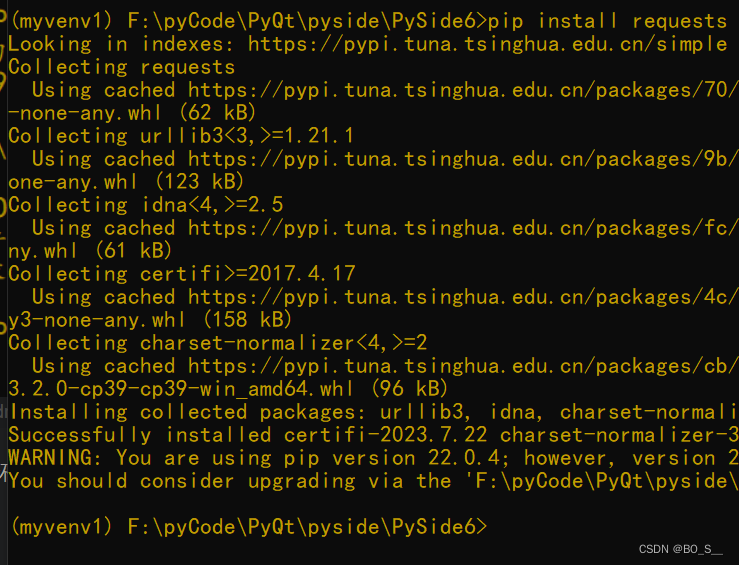Click the CSDN @BO_S__ watermark
This screenshot has height=565, width=739.
pos(680,549)
